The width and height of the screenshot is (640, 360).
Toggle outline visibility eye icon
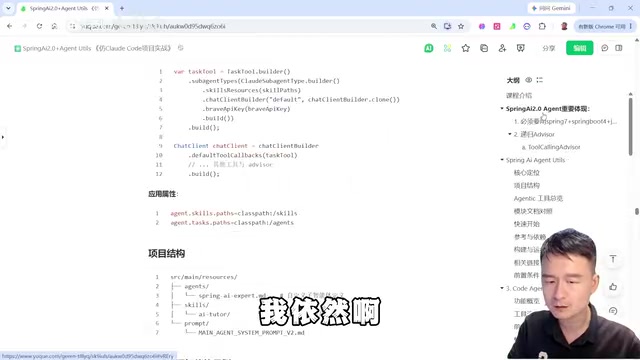pos(529,80)
